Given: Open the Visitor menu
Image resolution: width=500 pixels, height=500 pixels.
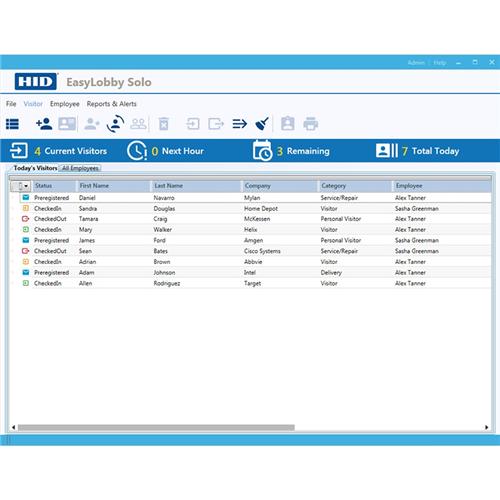Looking at the screenshot, I should tap(33, 104).
